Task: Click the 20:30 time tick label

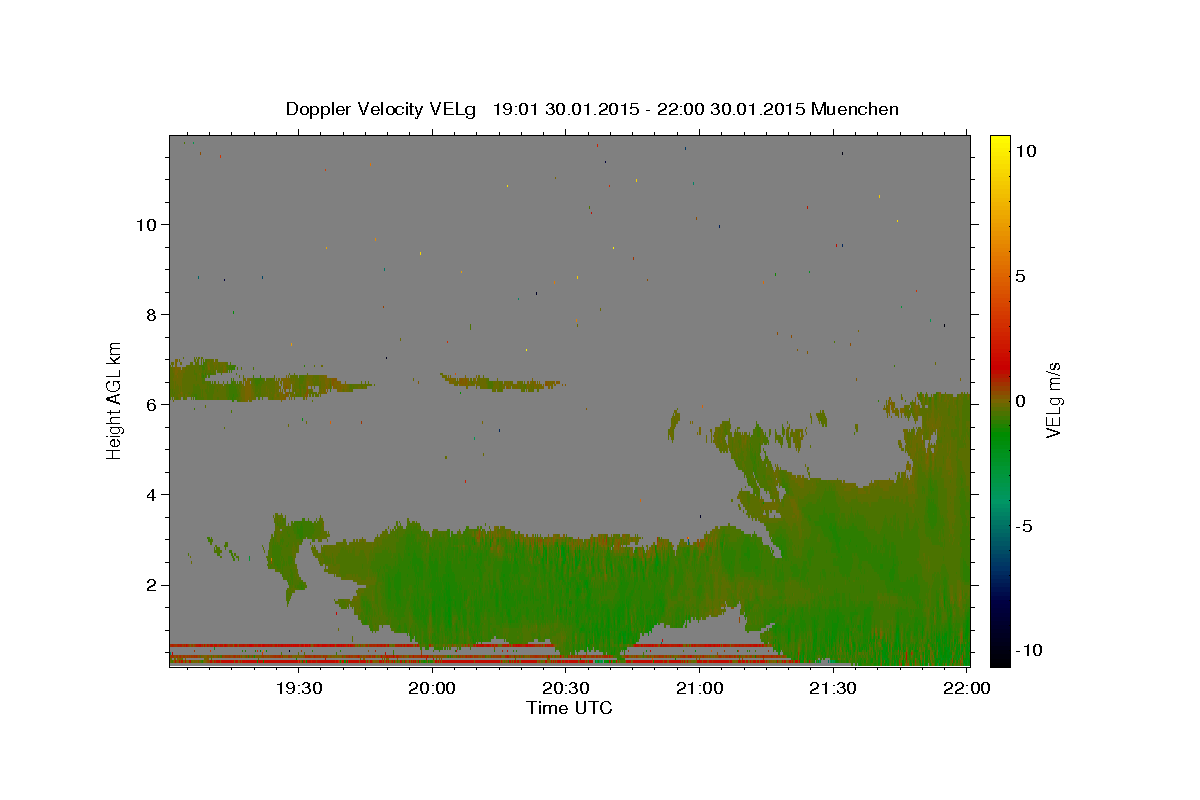Action: 566,688
